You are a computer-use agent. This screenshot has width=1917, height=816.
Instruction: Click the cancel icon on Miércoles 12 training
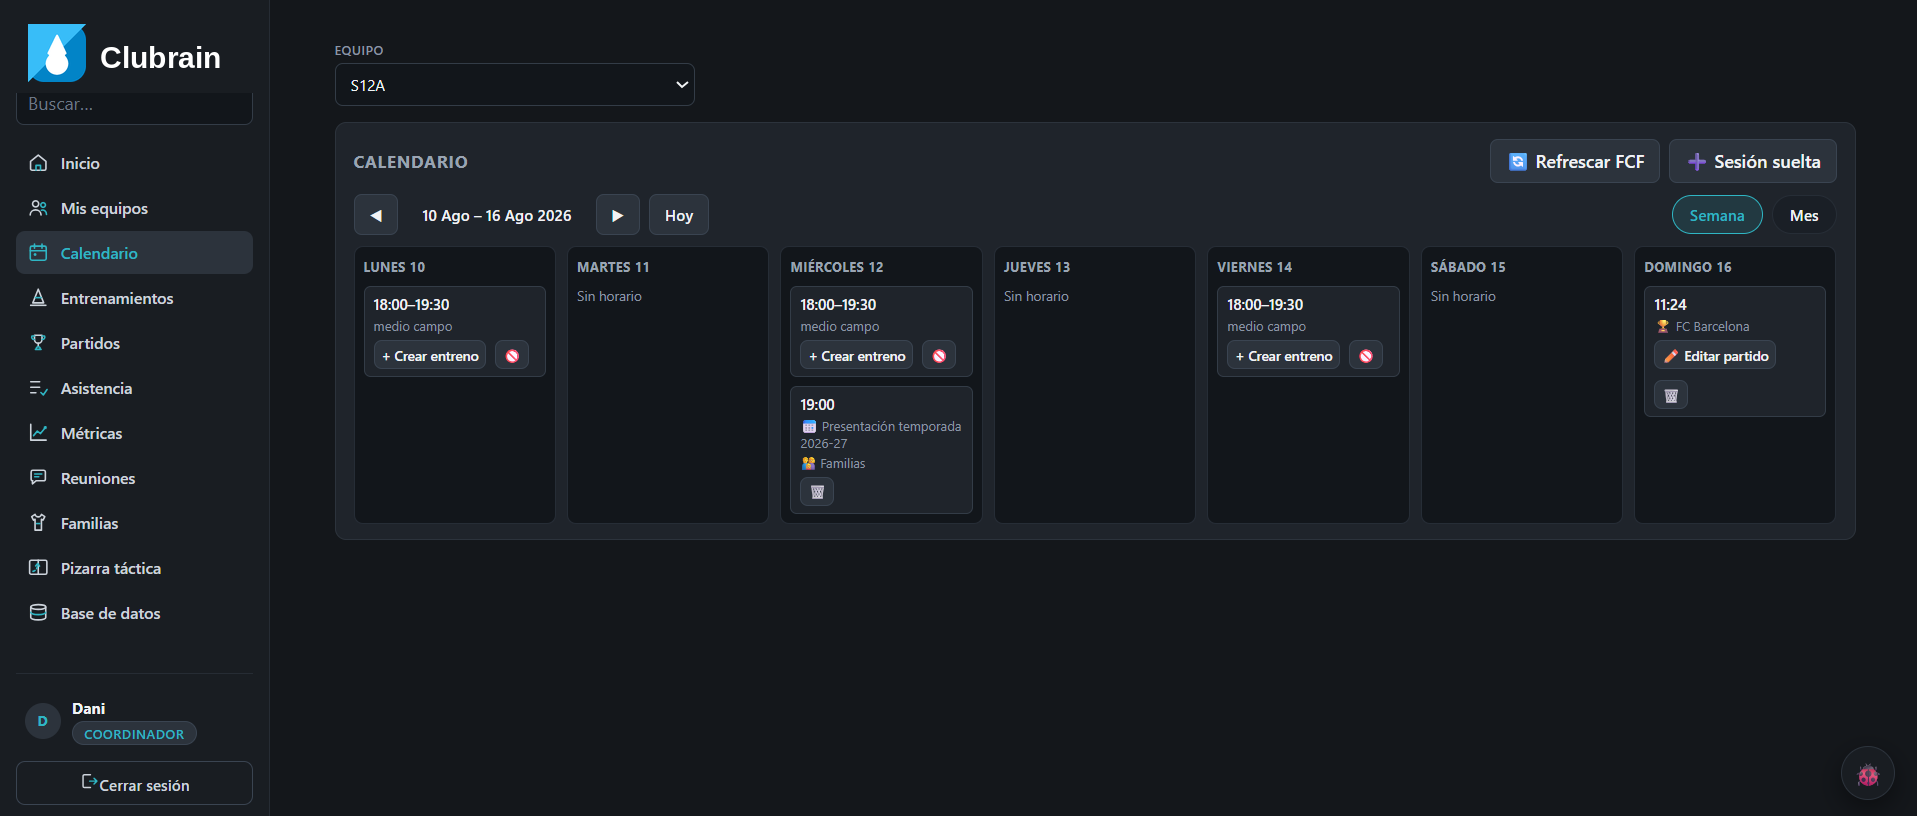click(x=939, y=356)
